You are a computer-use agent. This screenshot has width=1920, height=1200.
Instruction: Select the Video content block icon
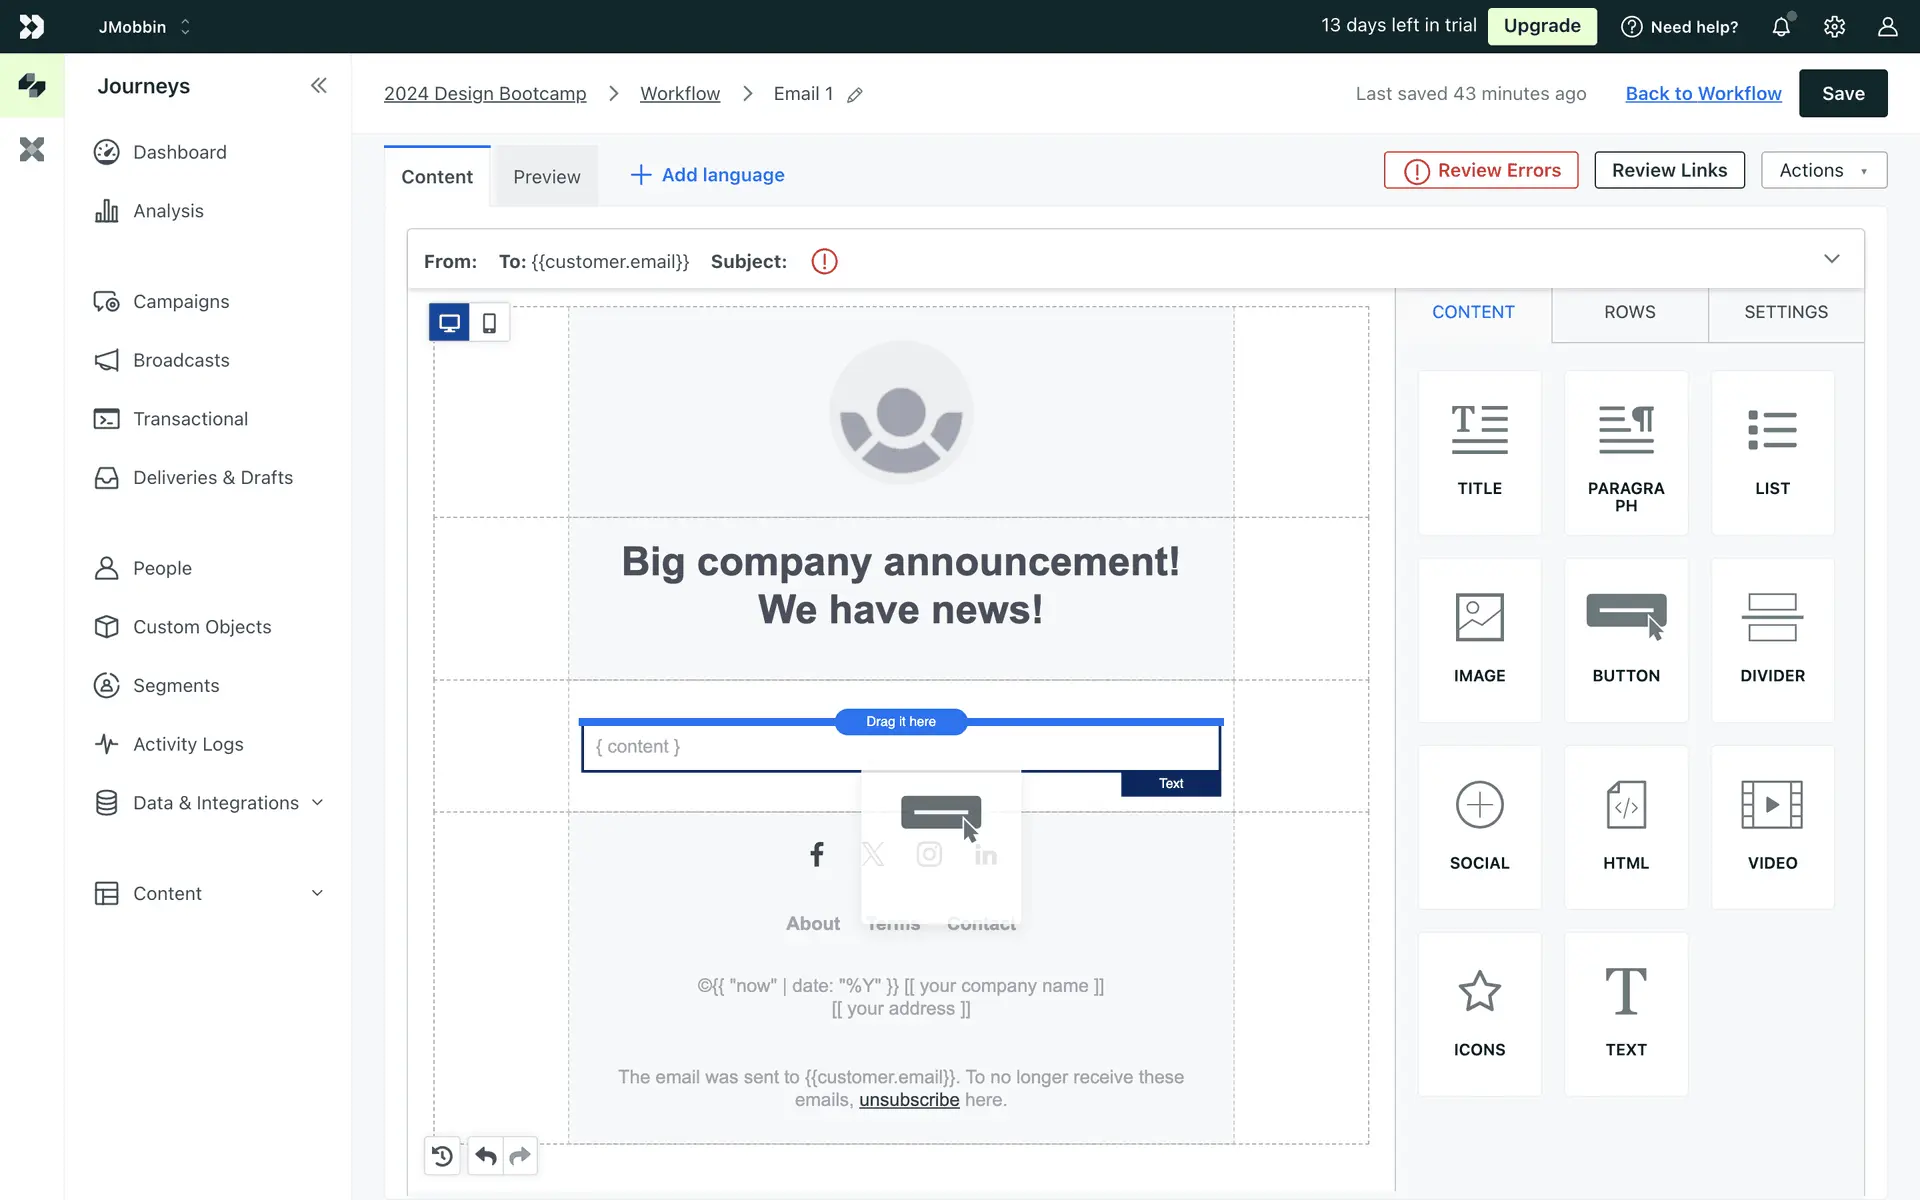coord(1771,806)
